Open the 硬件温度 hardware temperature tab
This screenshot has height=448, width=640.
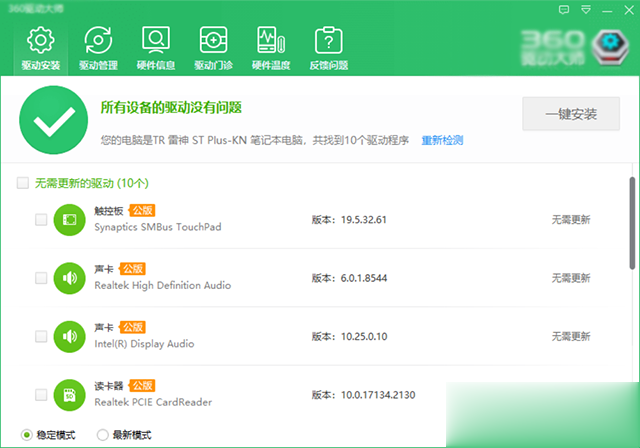(271, 49)
